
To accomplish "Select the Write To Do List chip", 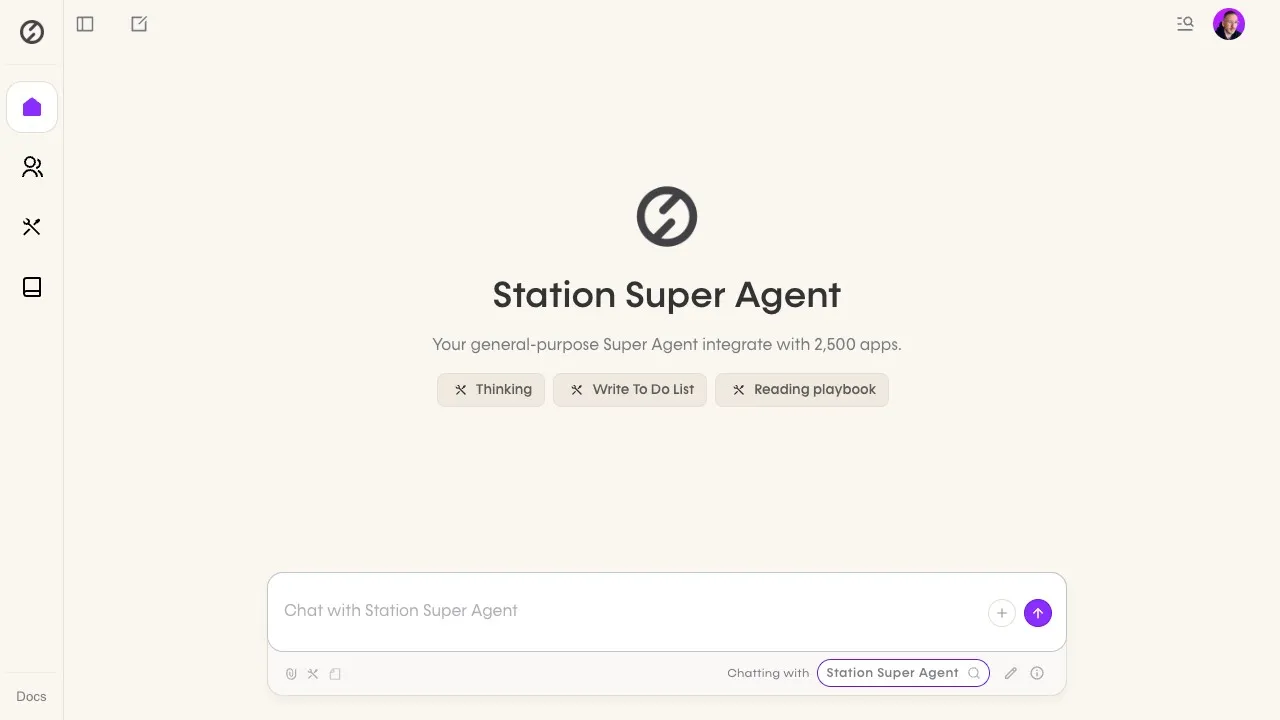I will [x=630, y=390].
